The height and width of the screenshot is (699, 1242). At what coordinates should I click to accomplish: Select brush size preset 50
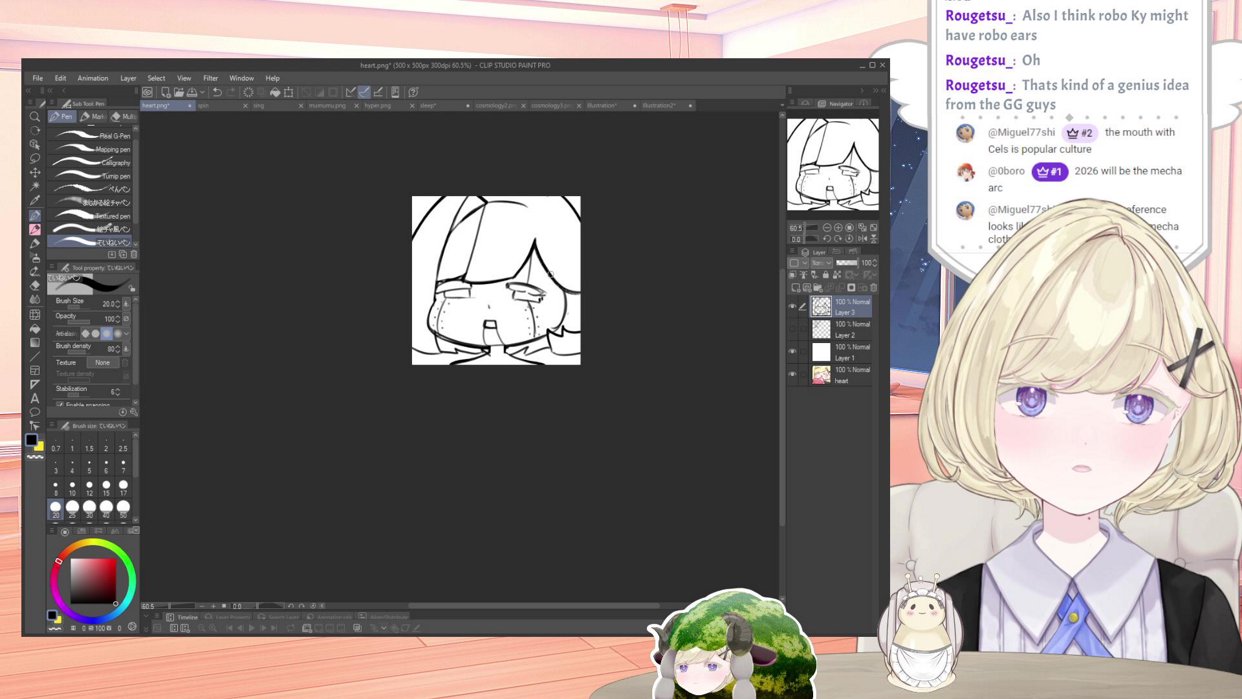(123, 509)
